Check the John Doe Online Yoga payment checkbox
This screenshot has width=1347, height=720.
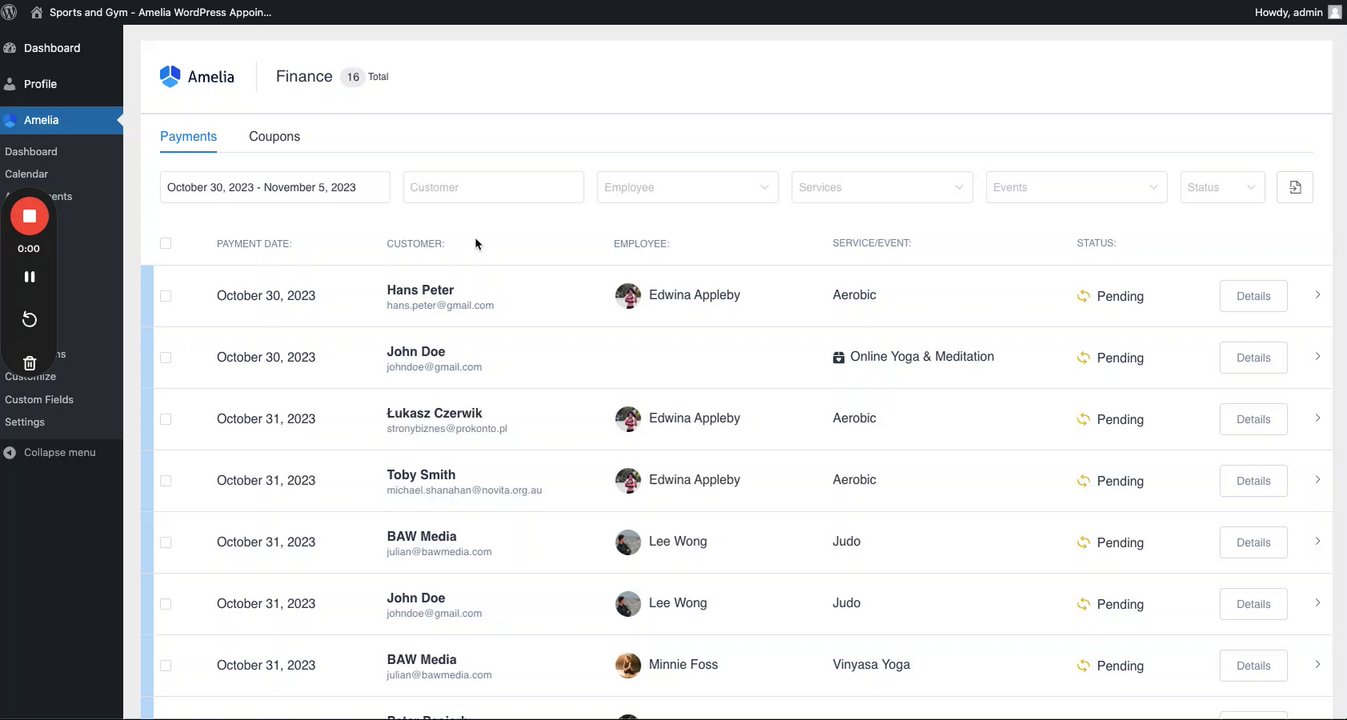(166, 357)
